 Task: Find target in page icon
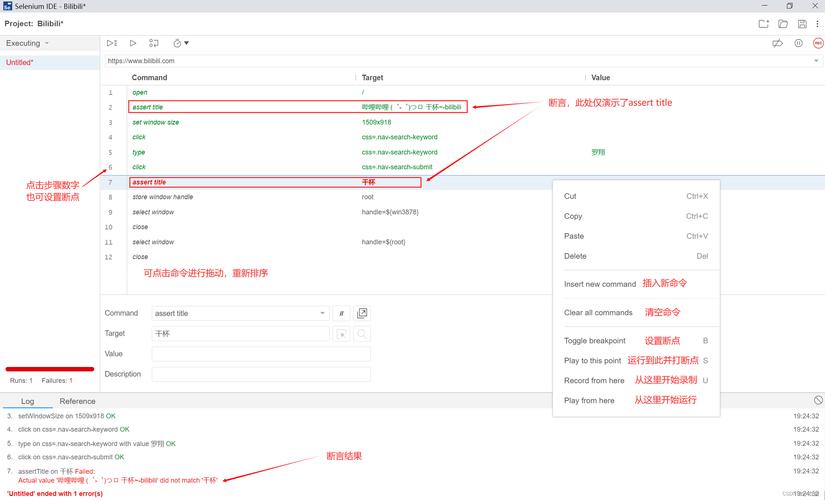click(x=362, y=334)
